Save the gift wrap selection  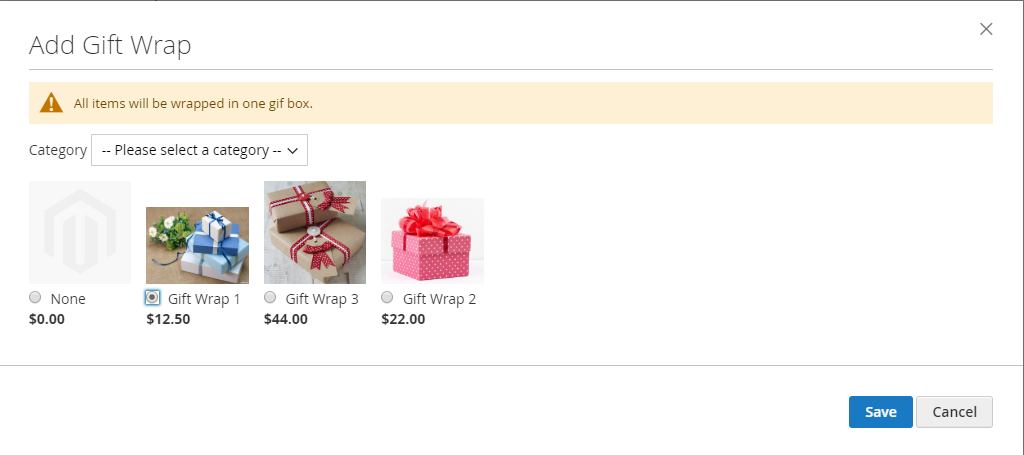coord(880,412)
